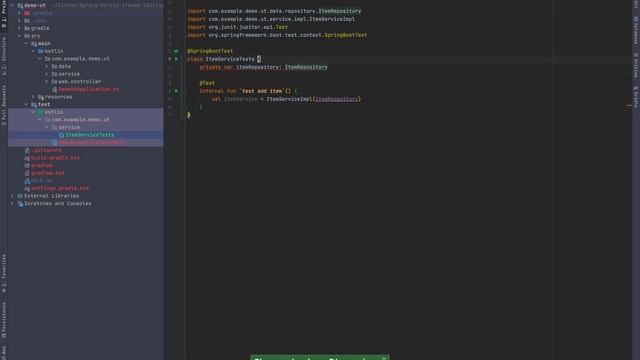Expand the web.controller package
Screen dimensions: 640x360
click(x=47, y=82)
